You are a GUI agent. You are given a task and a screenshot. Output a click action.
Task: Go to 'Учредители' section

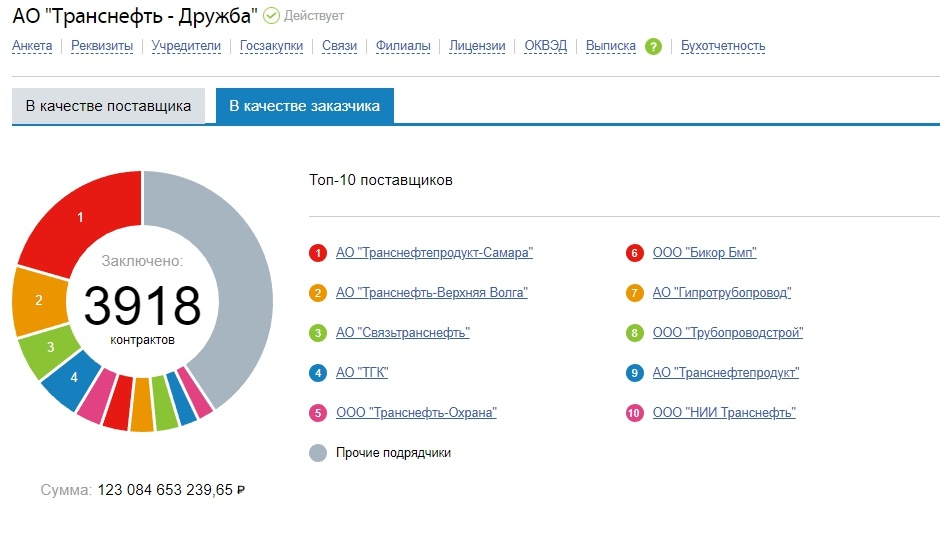coord(186,46)
